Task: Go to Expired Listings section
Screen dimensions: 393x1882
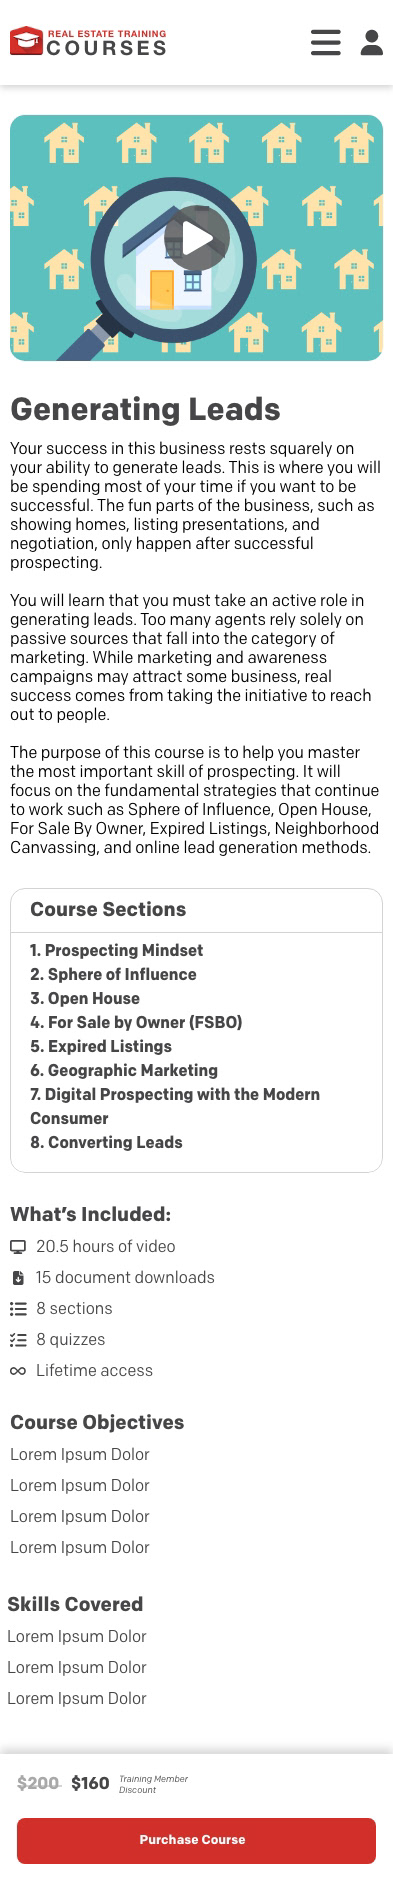Action: [x=101, y=1046]
